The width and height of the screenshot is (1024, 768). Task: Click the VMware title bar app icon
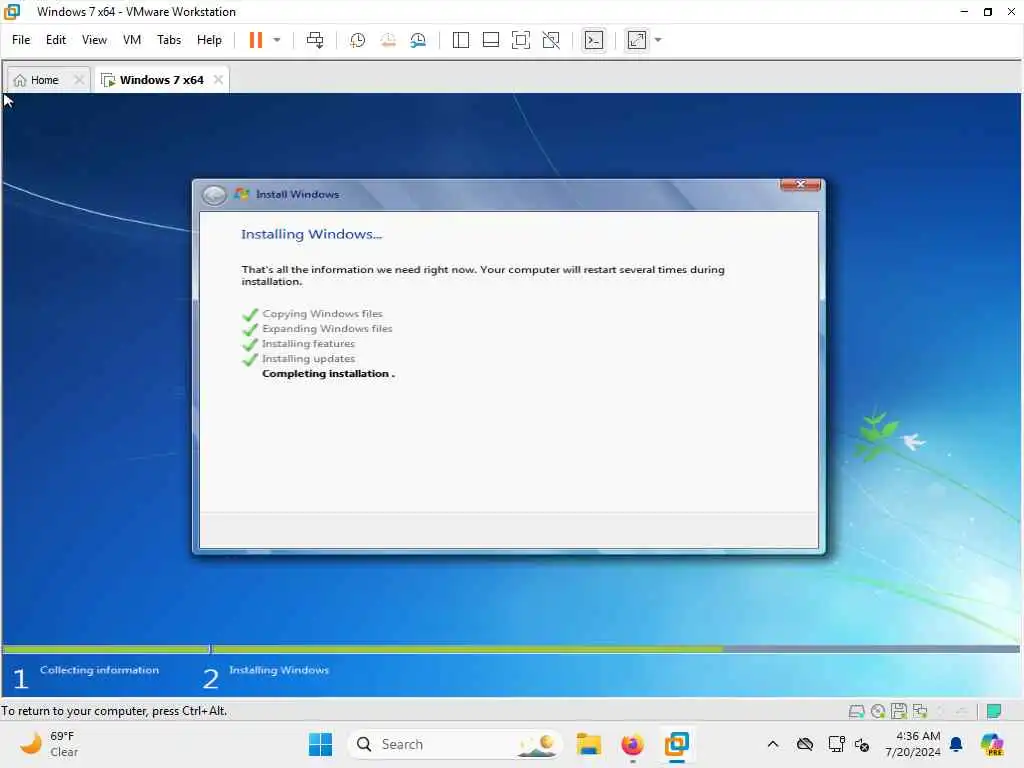[12, 12]
